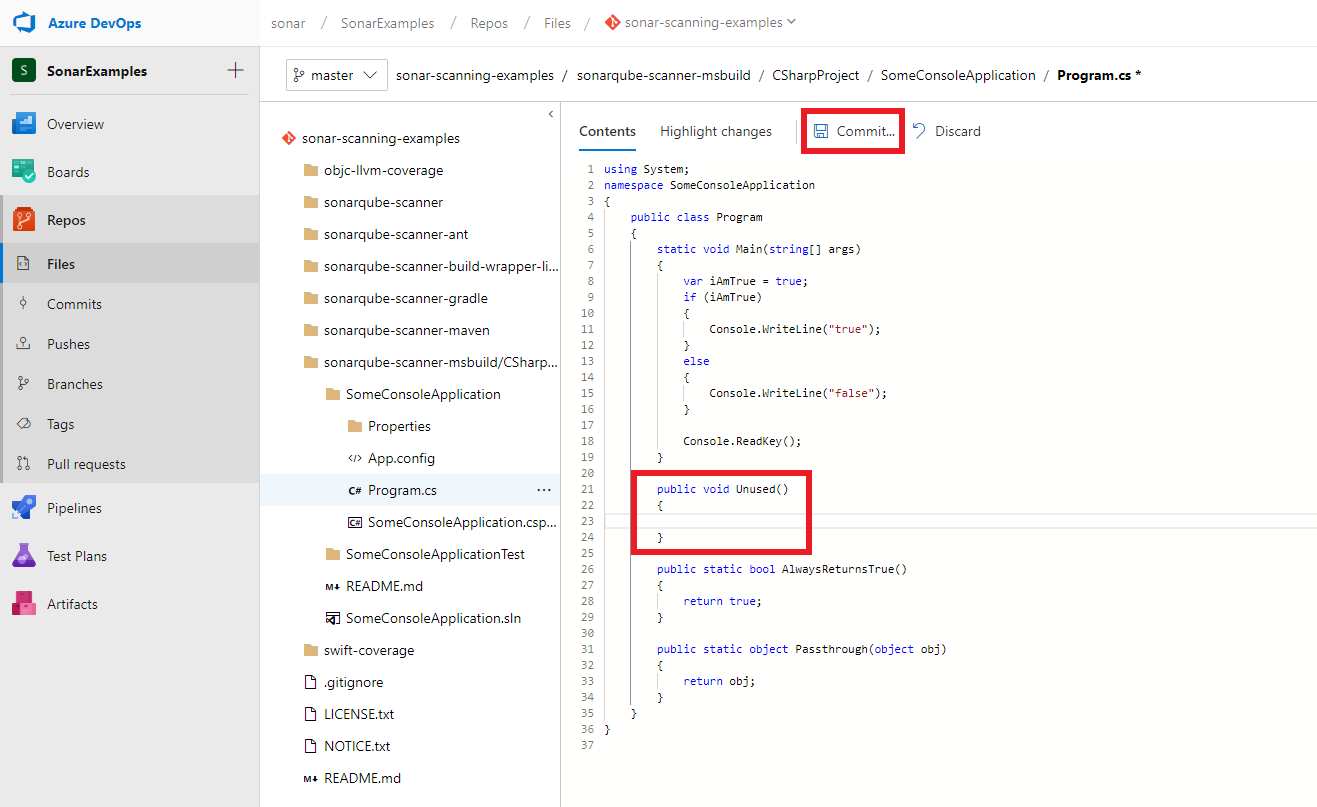Open the sonarqube-scanner-maven folder

click(x=407, y=330)
